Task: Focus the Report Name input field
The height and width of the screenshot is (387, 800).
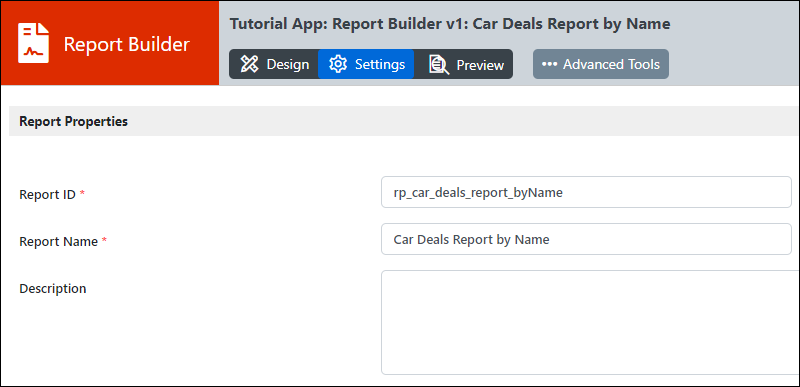Action: (586, 239)
